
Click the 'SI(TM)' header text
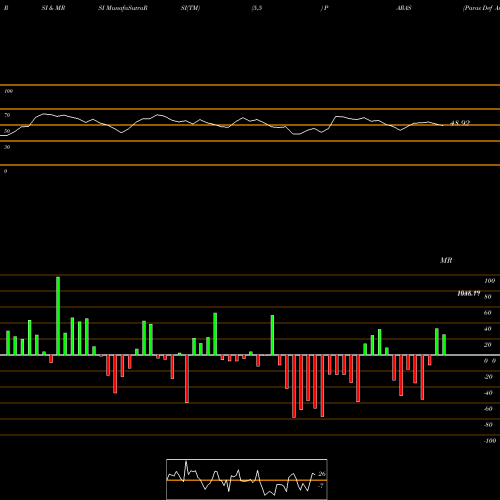tap(190, 8)
